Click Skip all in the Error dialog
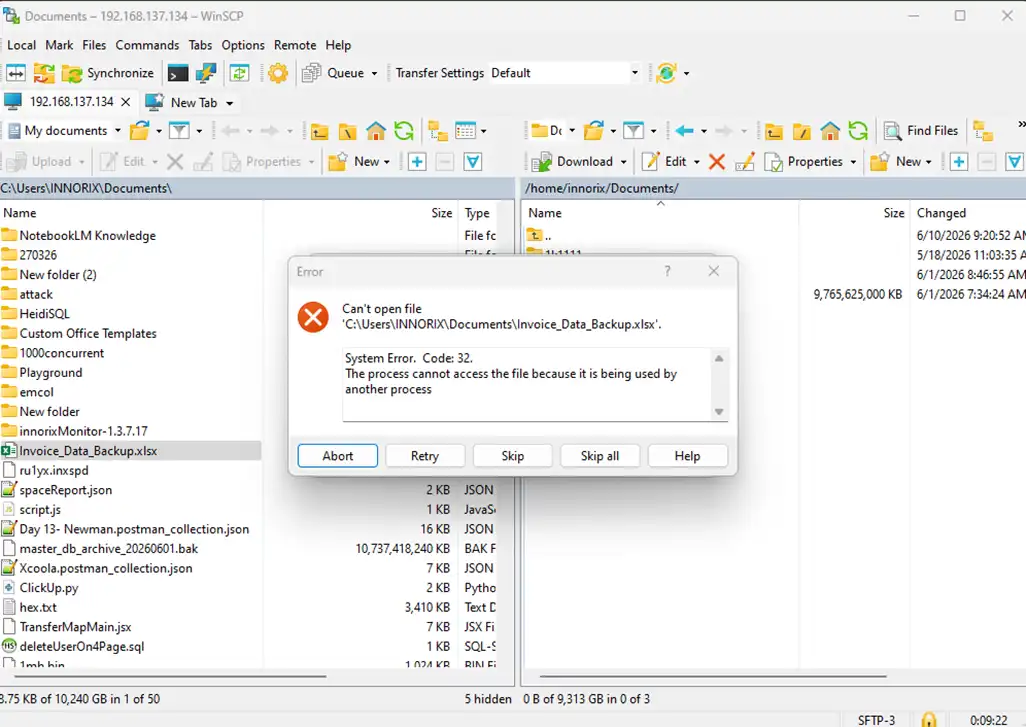 pyautogui.click(x=599, y=455)
